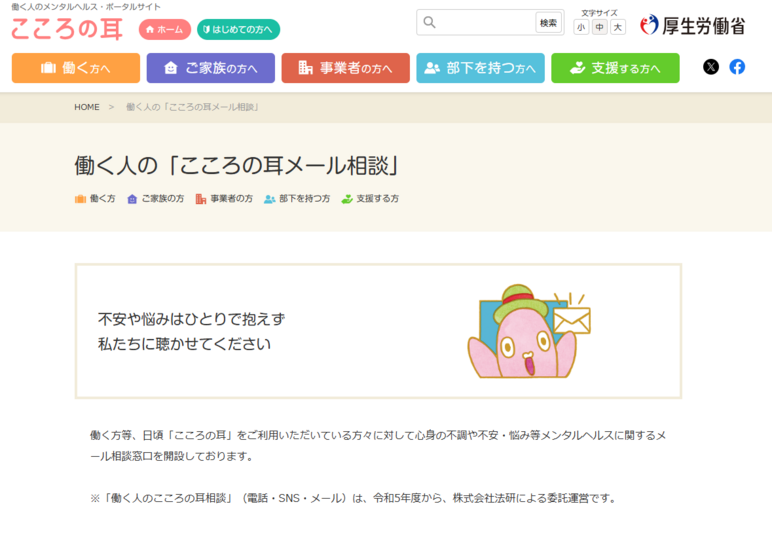Open the ホーム pill button

(x=164, y=30)
